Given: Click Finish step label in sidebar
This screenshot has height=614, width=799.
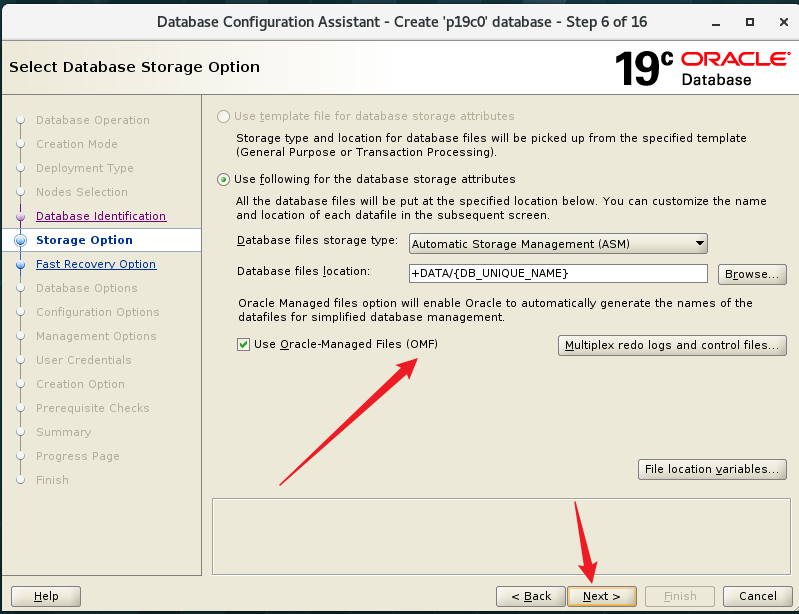Looking at the screenshot, I should pos(52,480).
